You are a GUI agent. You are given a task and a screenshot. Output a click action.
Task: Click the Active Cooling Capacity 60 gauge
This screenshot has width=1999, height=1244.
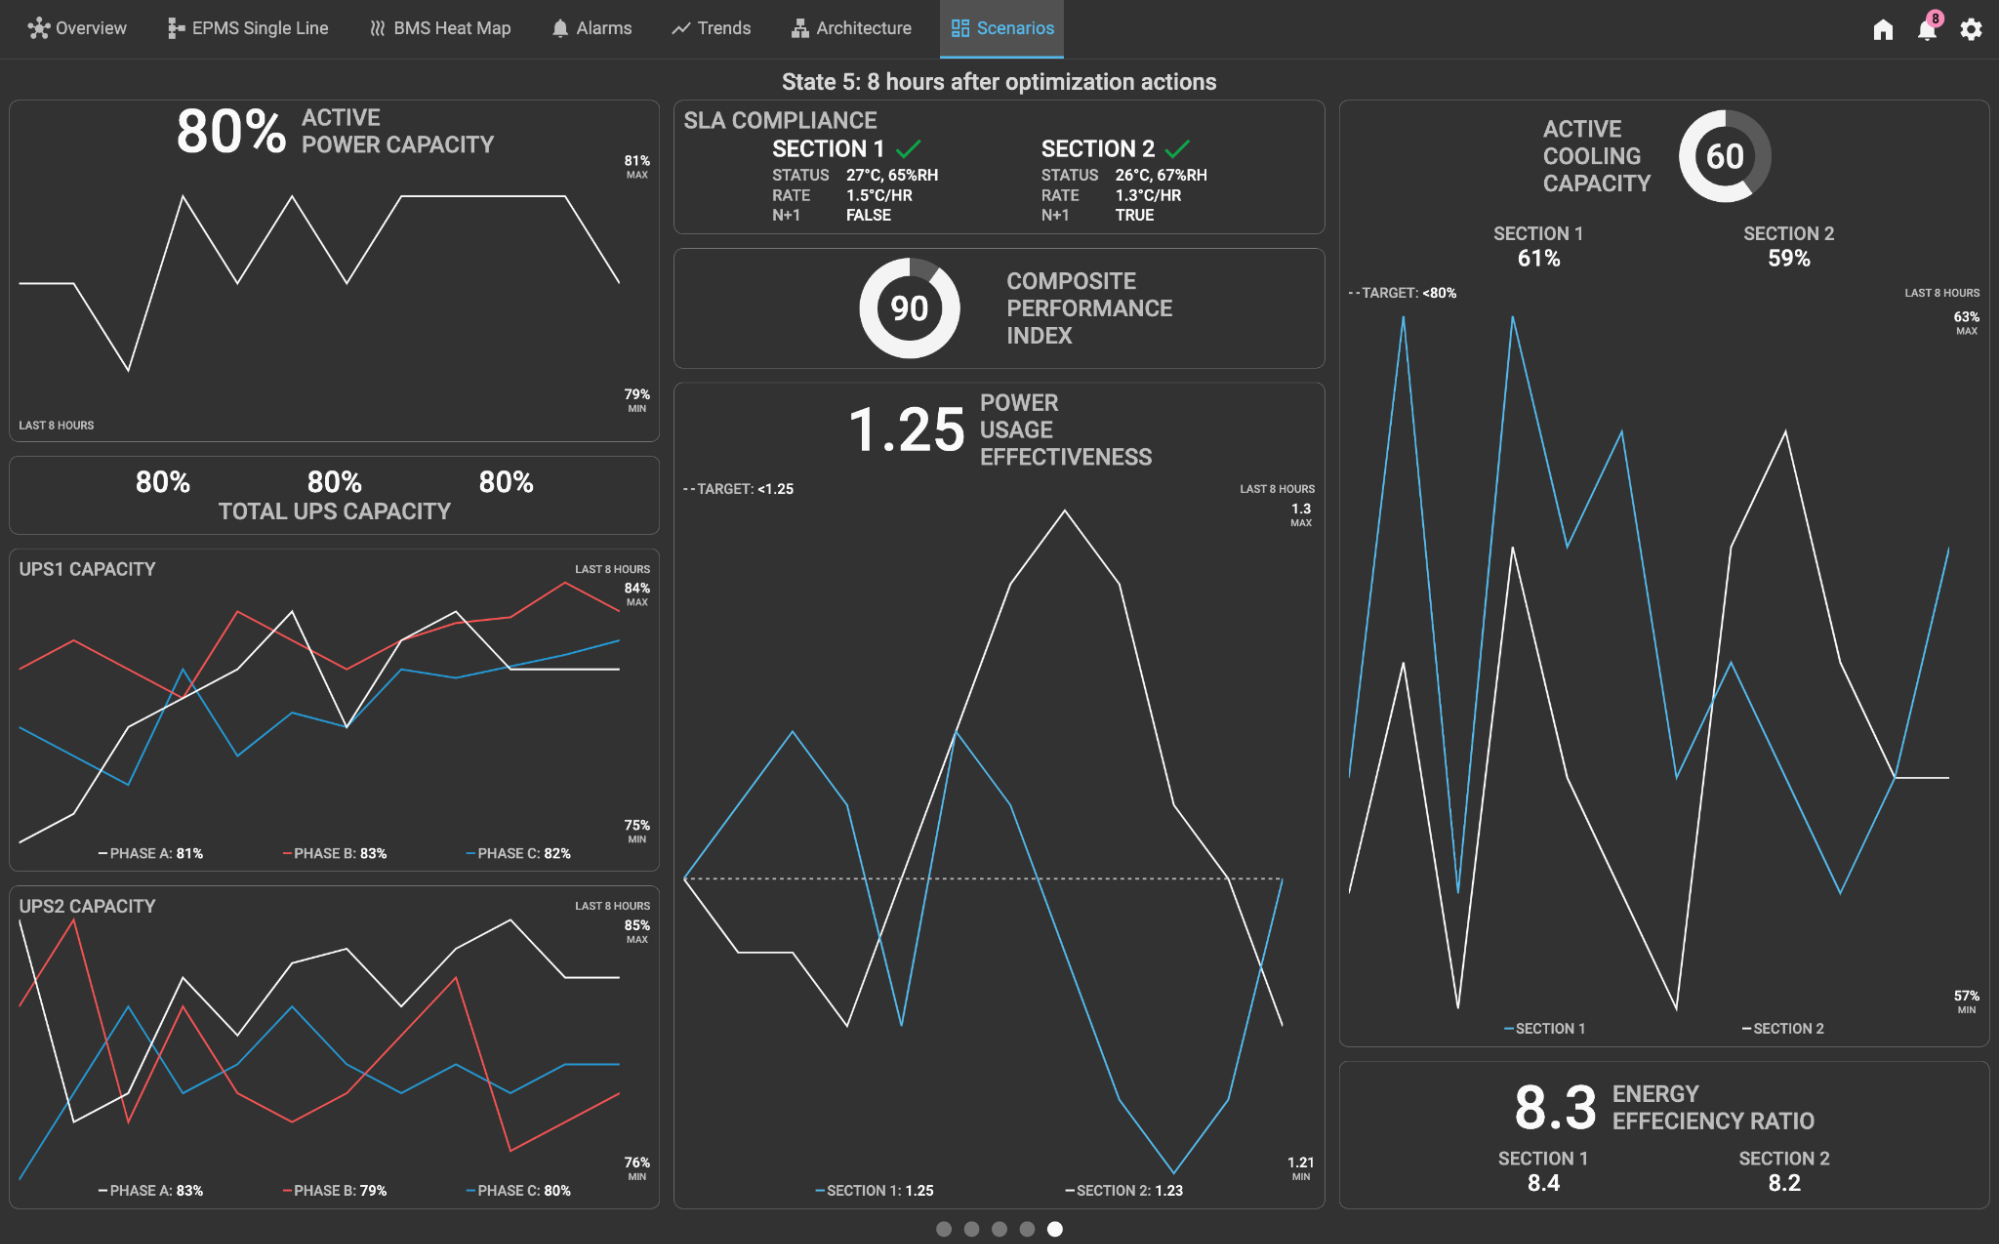(1725, 156)
